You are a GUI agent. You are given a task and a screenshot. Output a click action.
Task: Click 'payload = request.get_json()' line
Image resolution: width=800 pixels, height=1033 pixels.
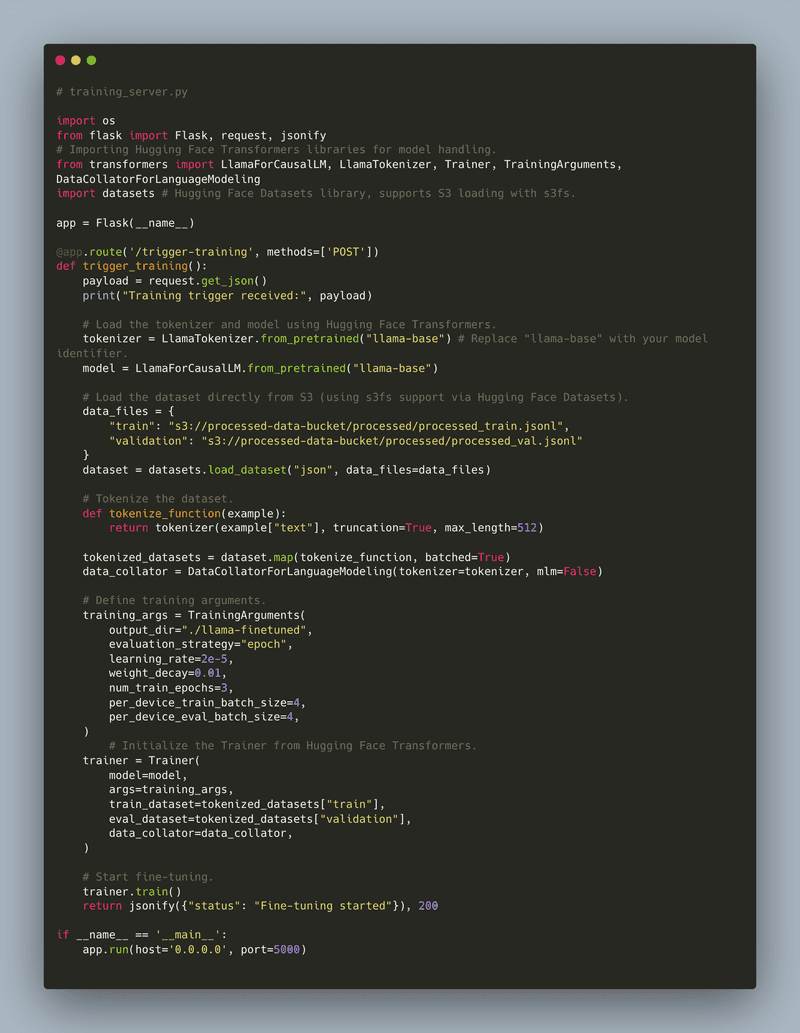175,281
